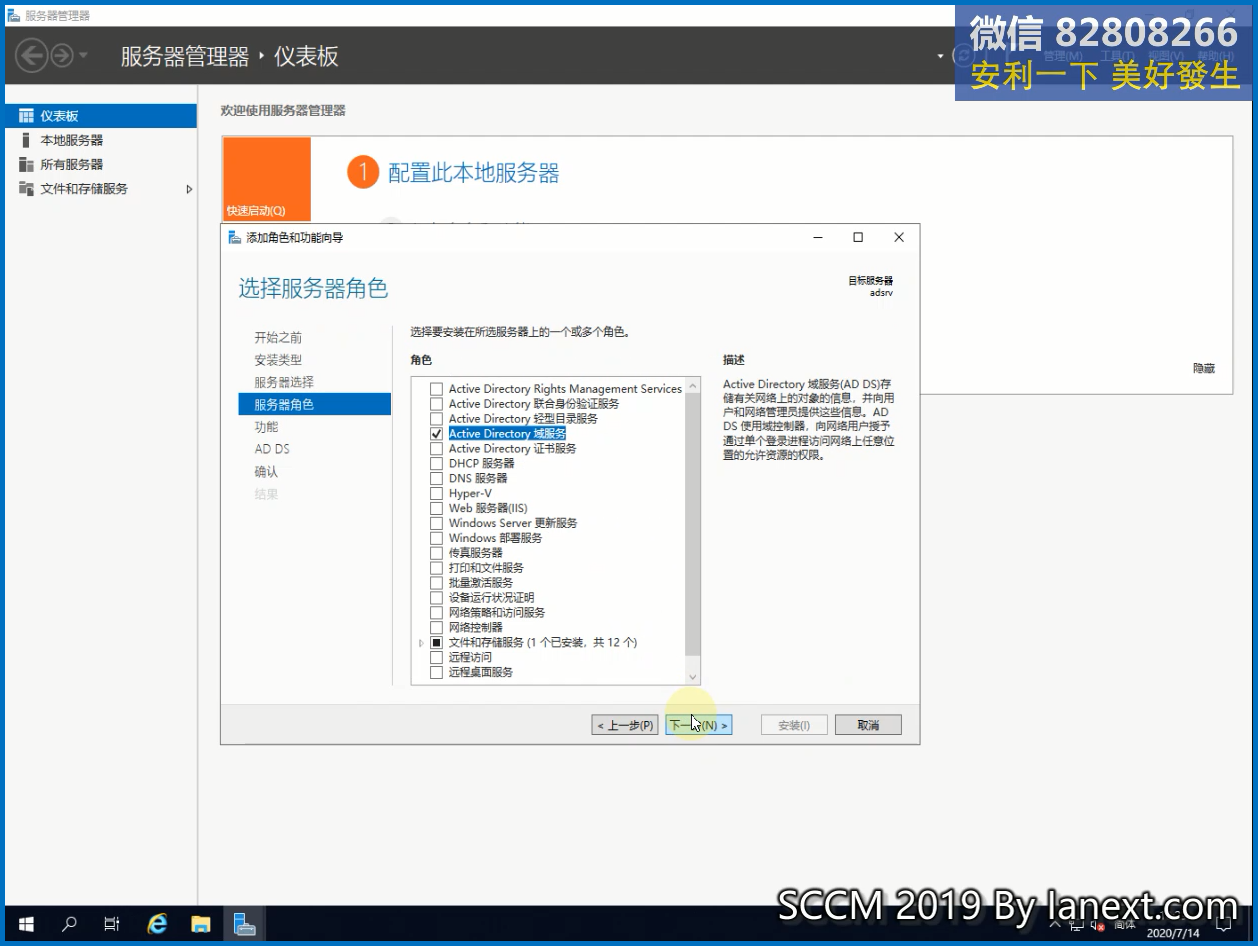
Task: Expand the 文件和存储服务 role tree node
Action: coord(421,643)
